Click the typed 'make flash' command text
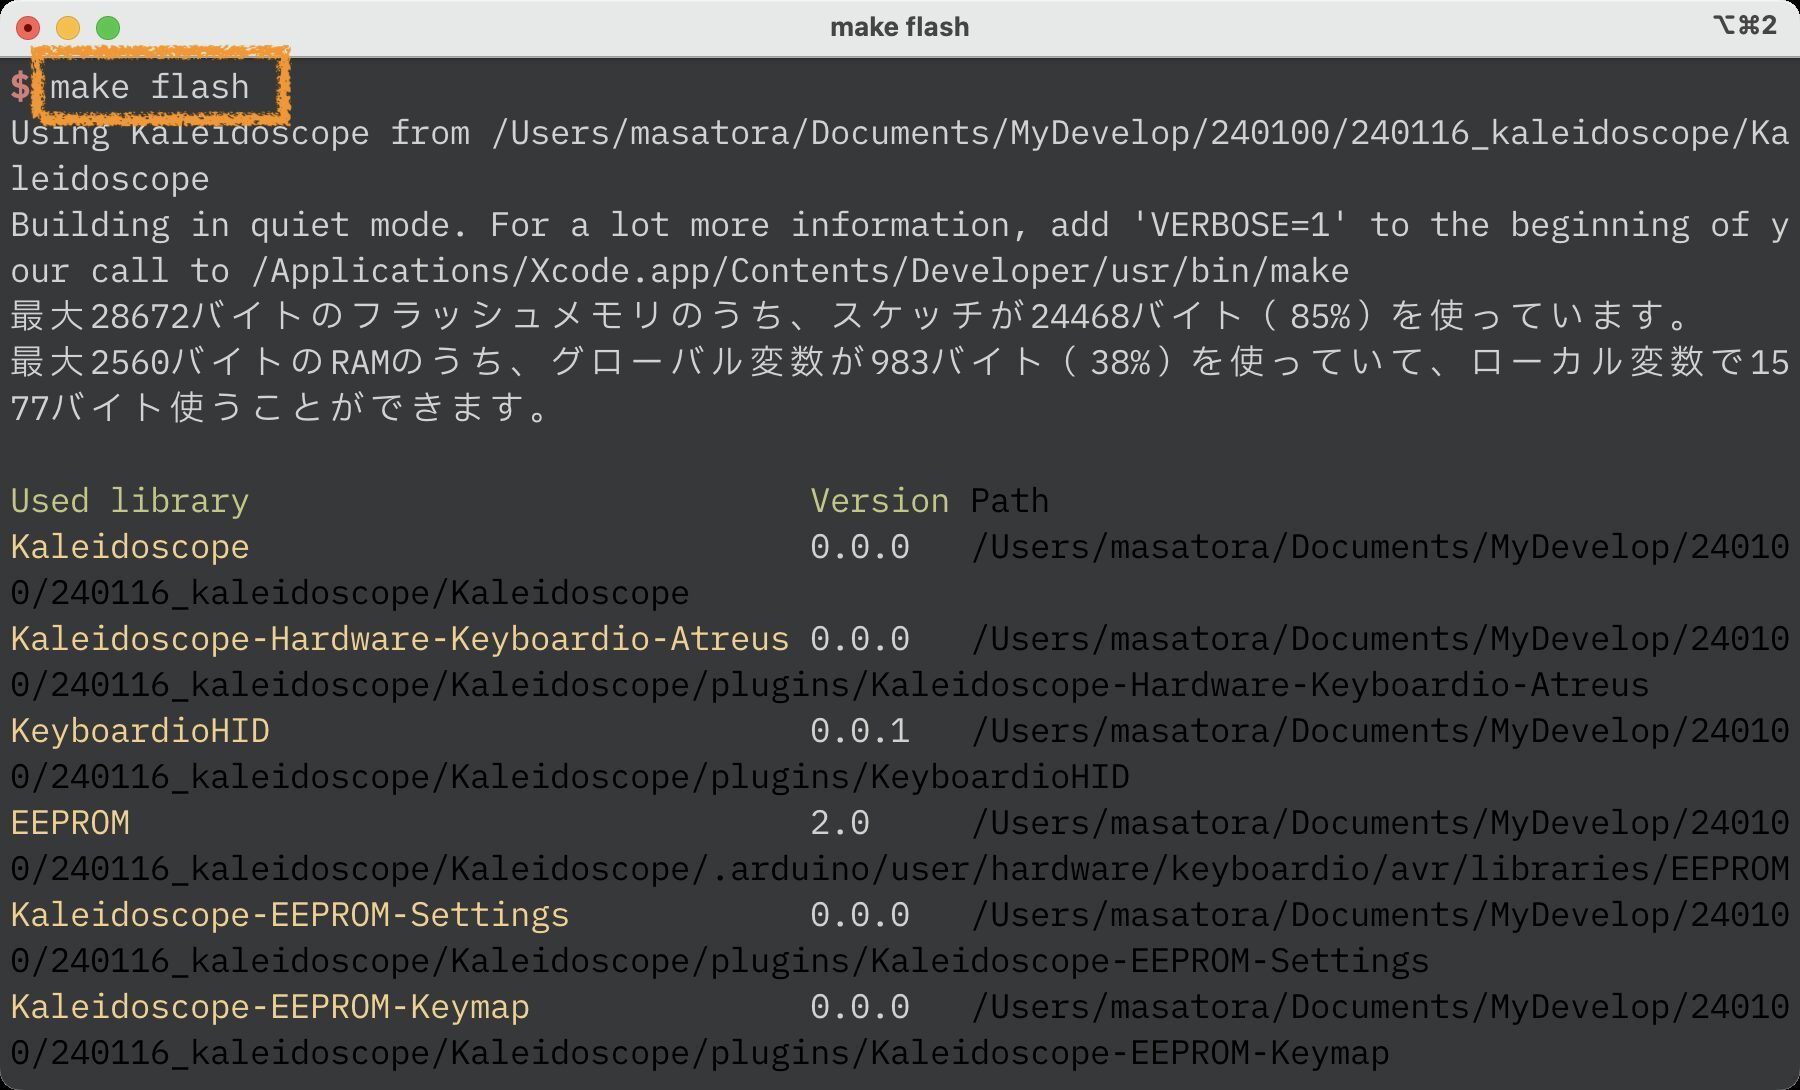The image size is (1800, 1090). pyautogui.click(x=150, y=87)
